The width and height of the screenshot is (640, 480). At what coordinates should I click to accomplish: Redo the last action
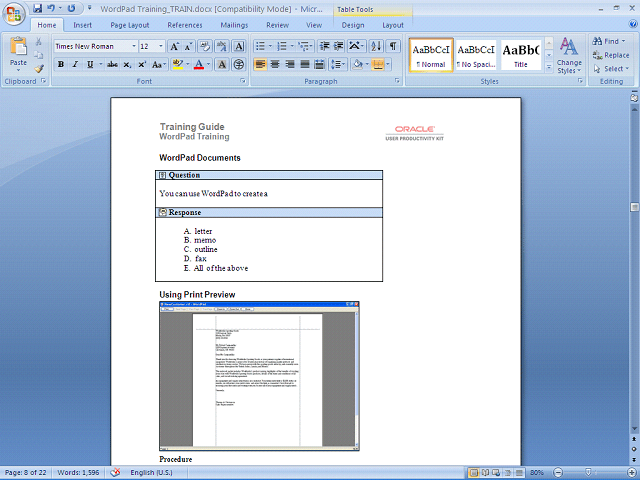(71, 8)
